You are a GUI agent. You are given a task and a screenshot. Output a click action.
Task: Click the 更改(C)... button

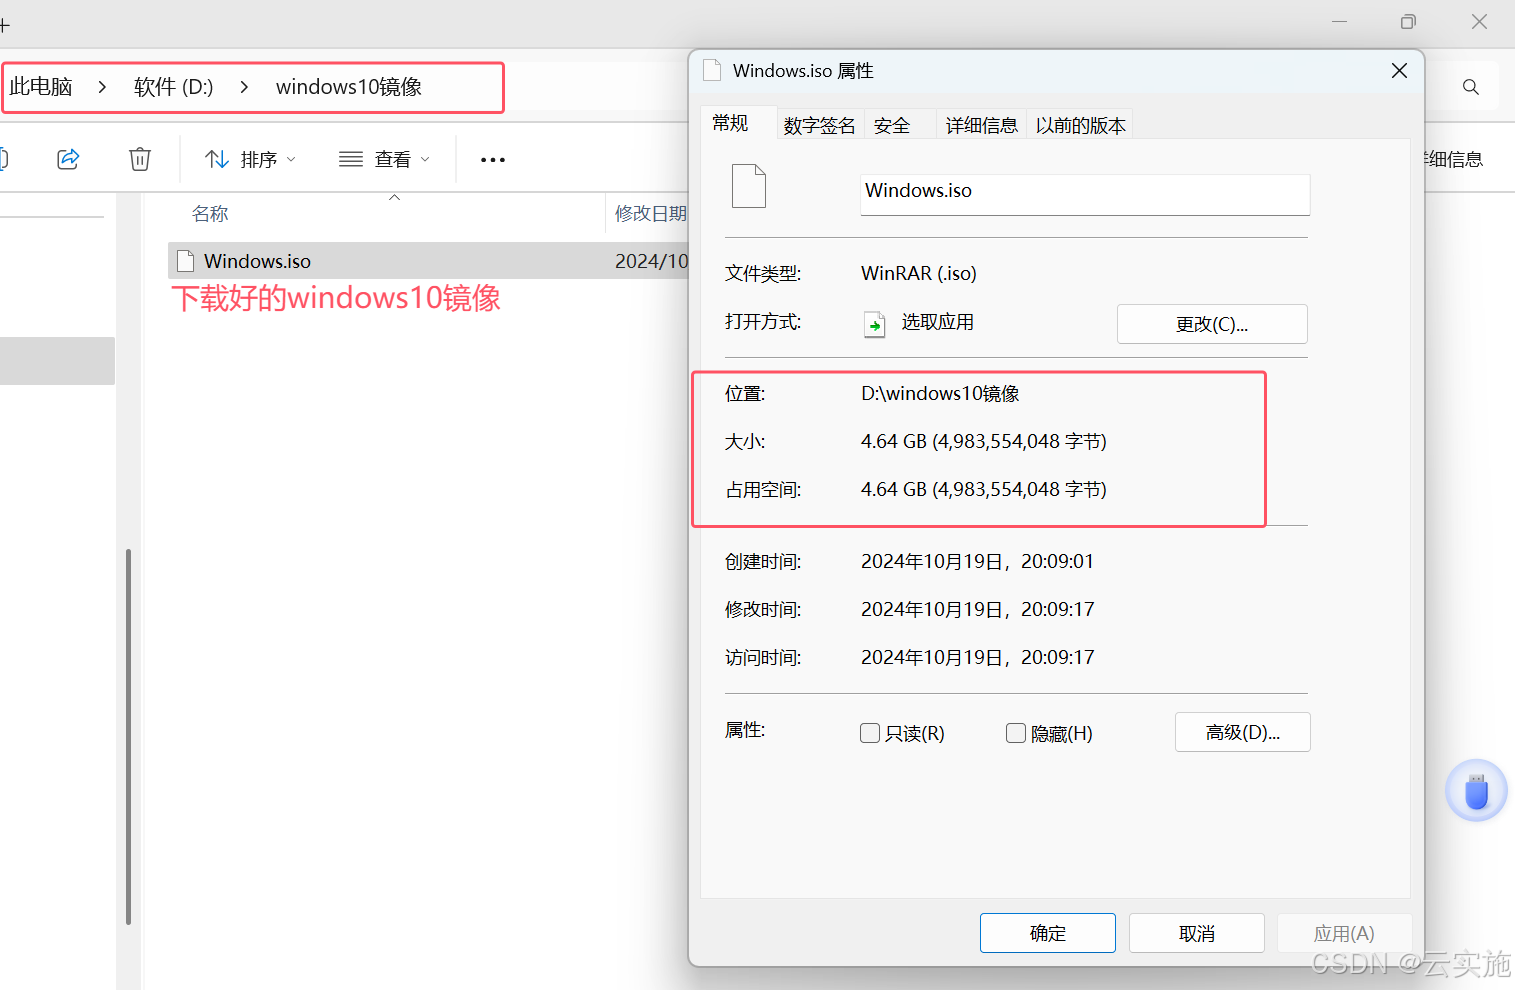(x=1212, y=324)
